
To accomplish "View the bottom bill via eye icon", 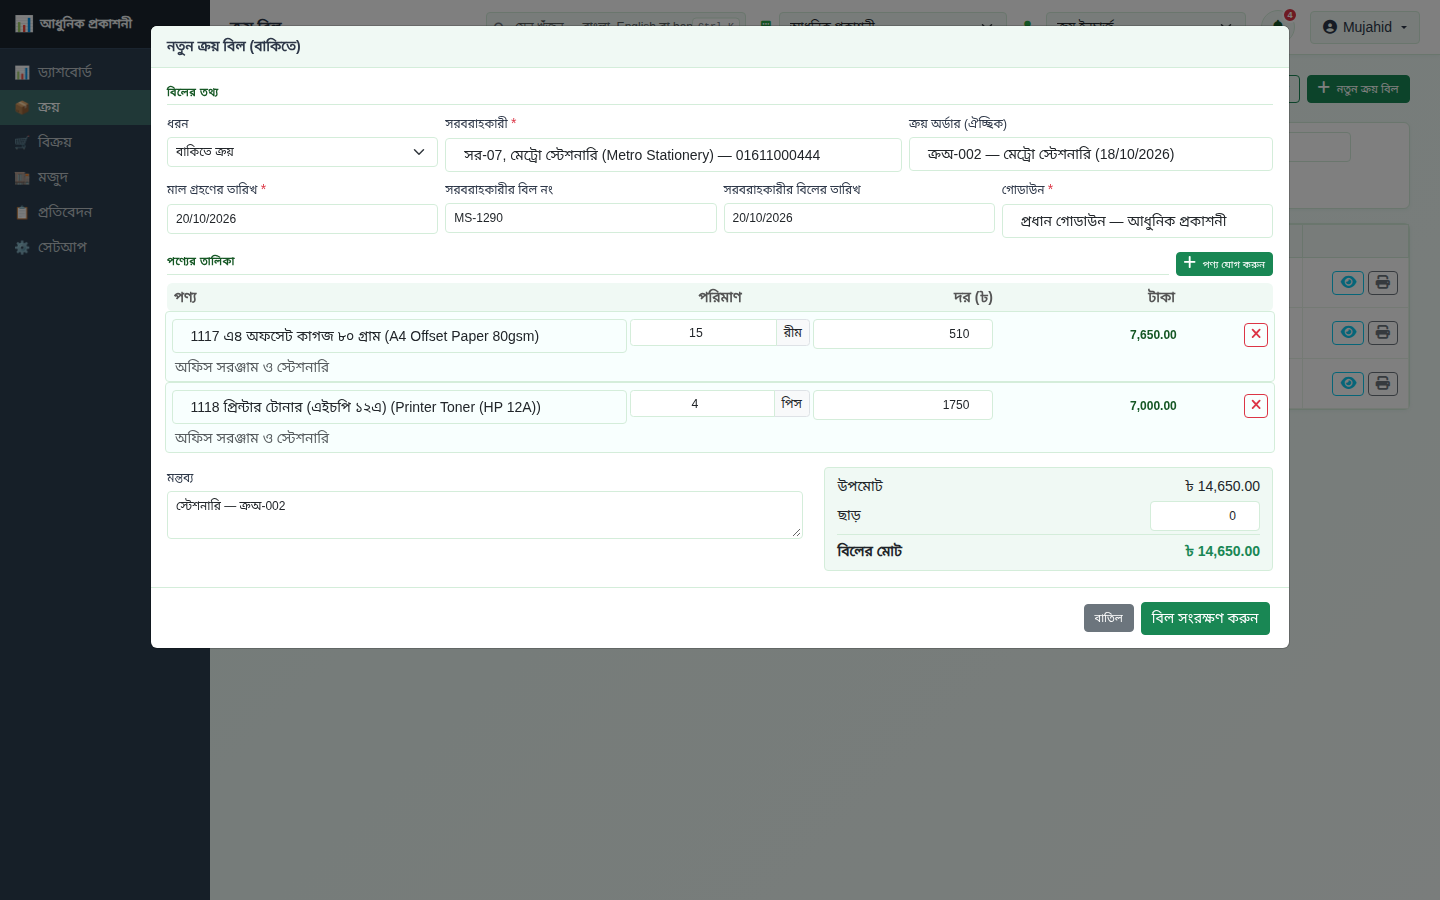I will (x=1348, y=383).
